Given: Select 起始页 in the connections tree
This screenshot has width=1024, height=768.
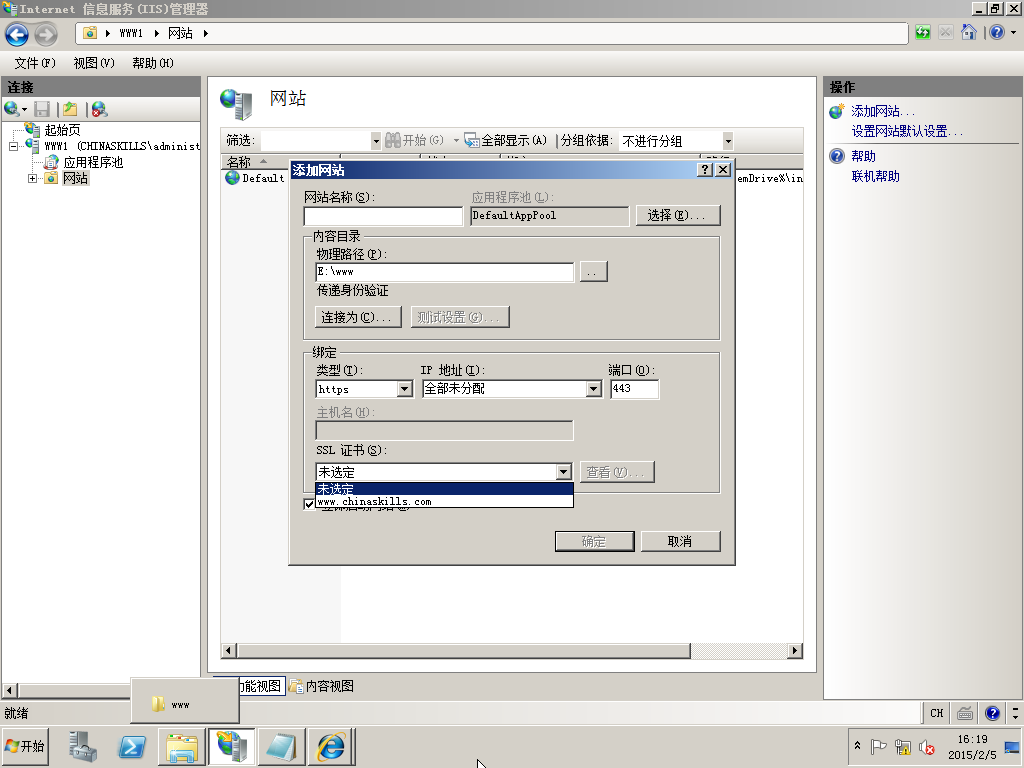Looking at the screenshot, I should (x=62, y=130).
